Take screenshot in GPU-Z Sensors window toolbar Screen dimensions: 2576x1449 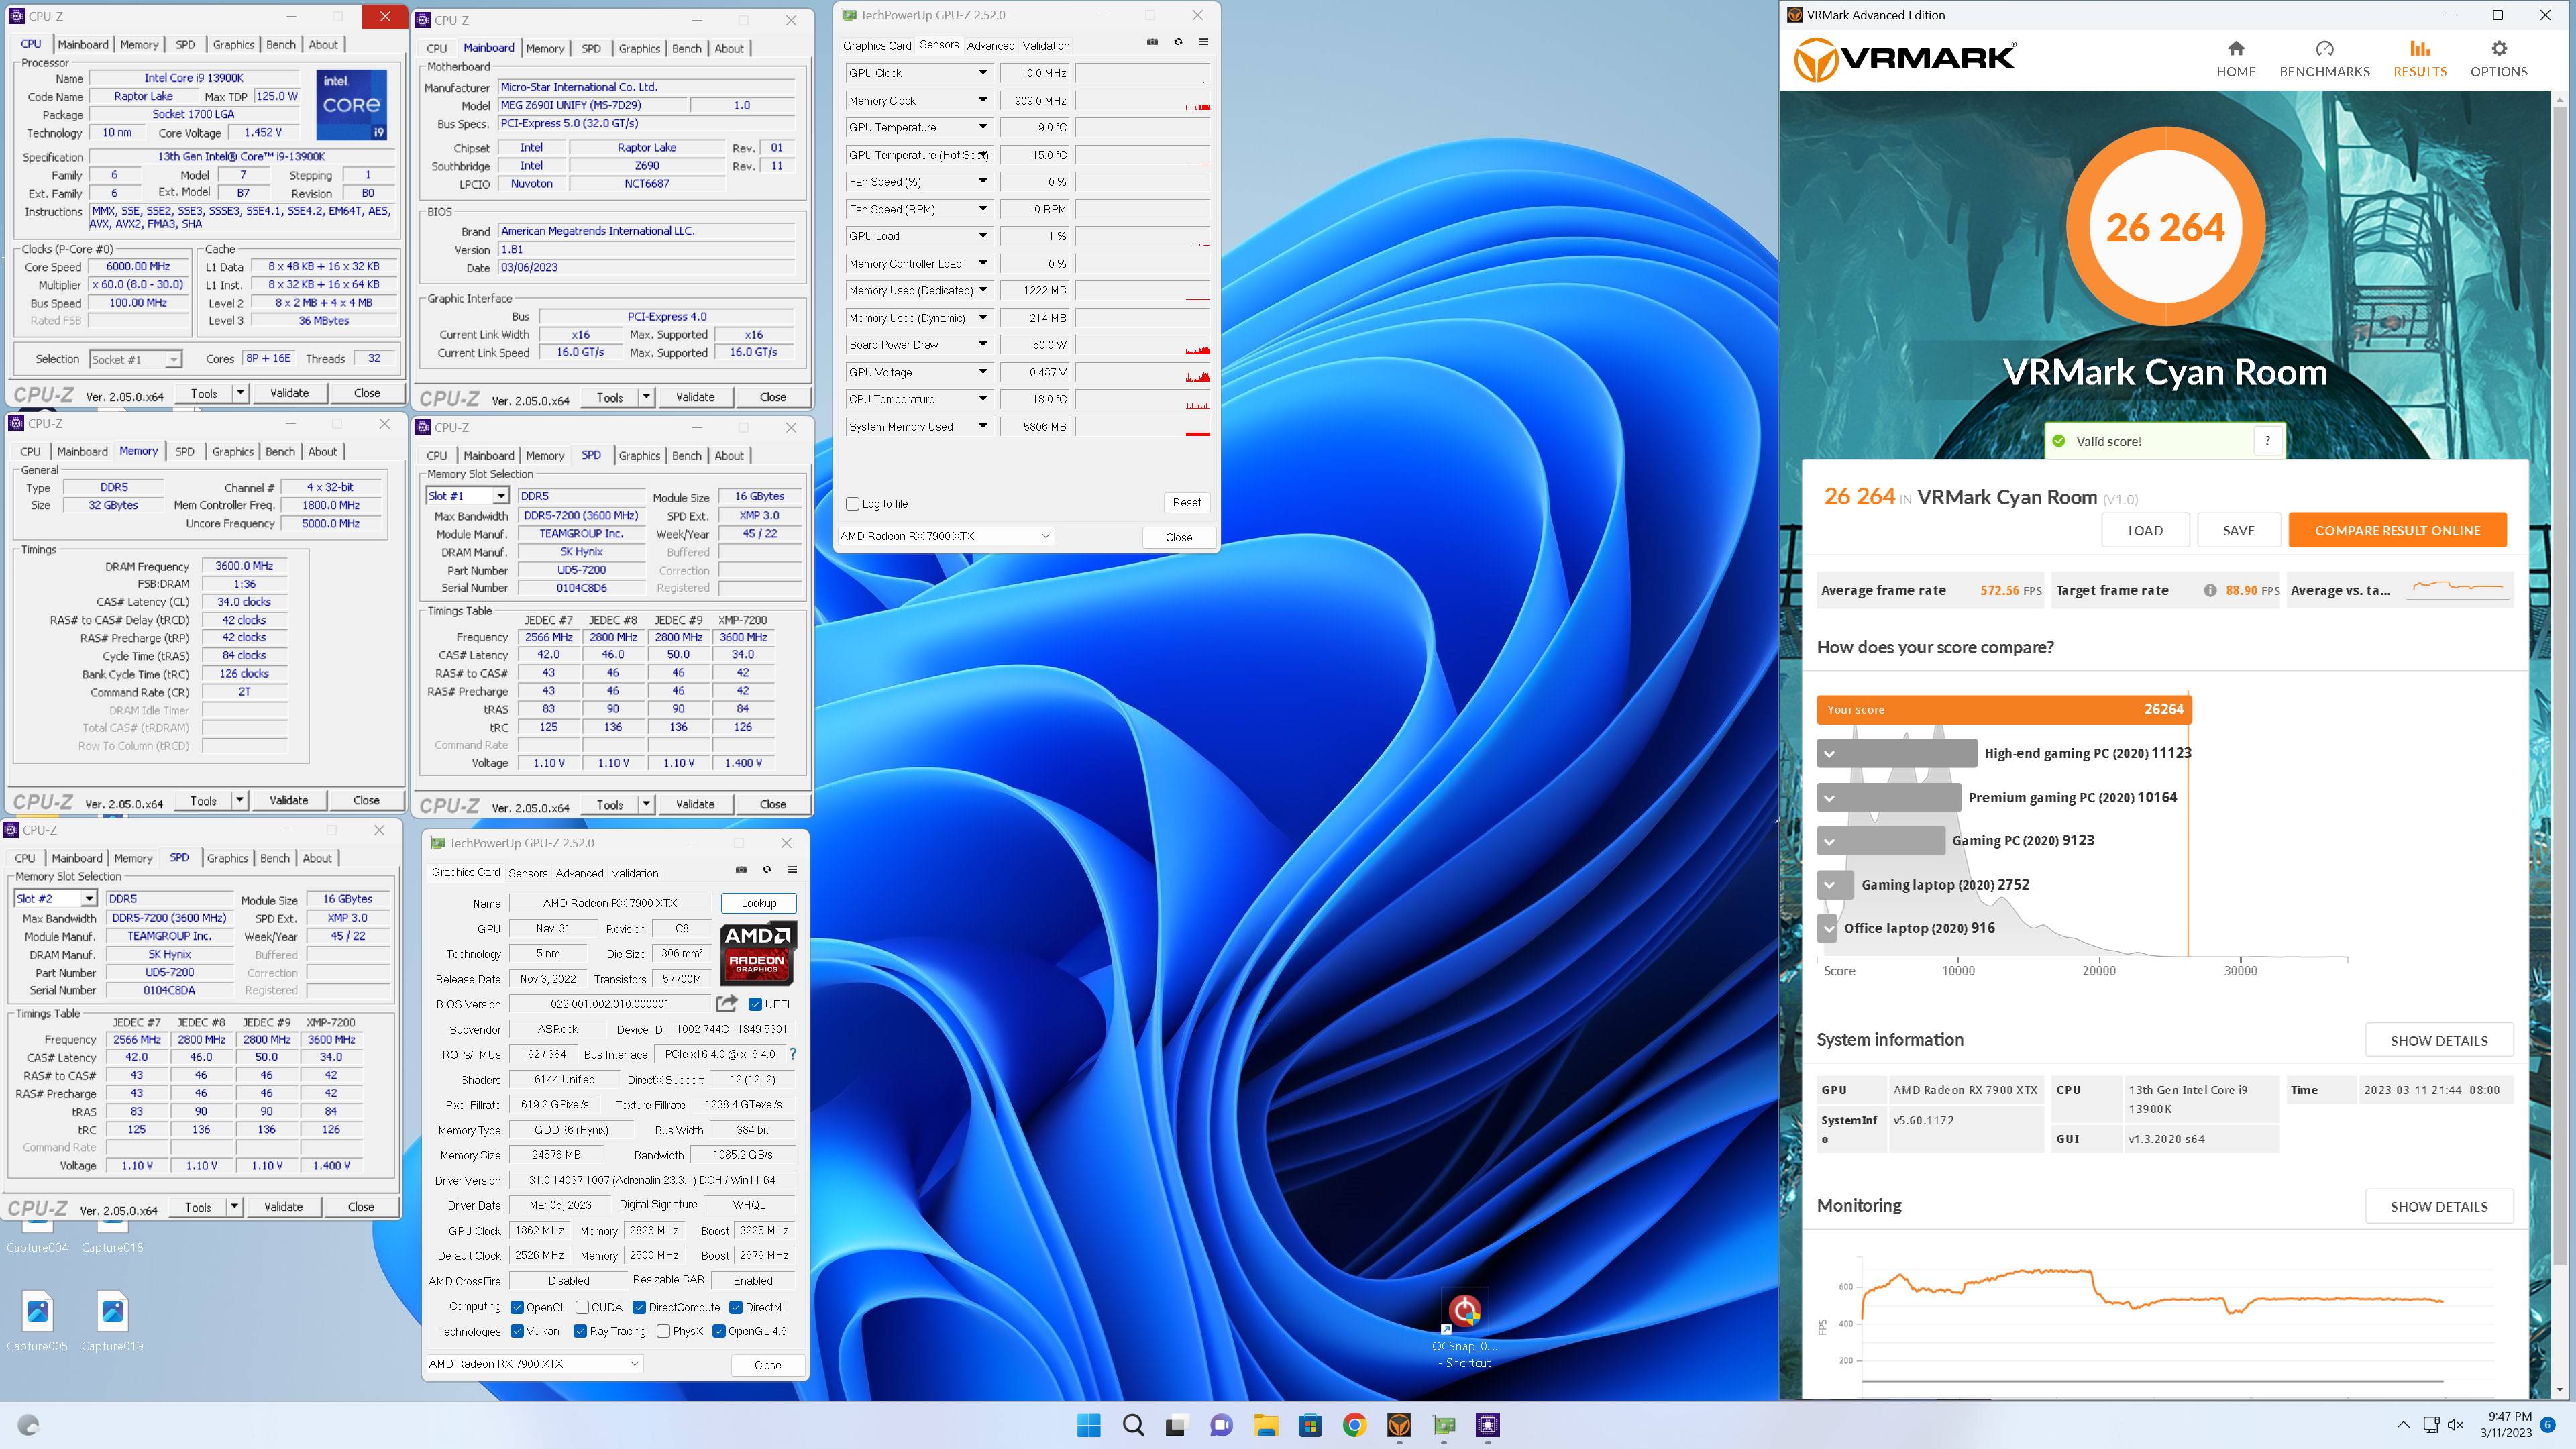[x=1152, y=42]
